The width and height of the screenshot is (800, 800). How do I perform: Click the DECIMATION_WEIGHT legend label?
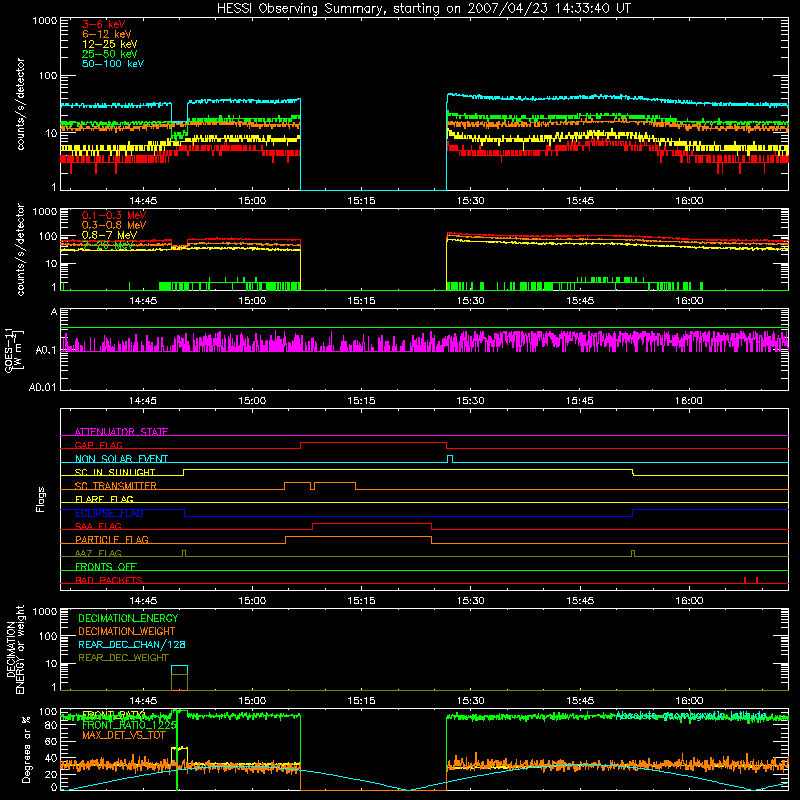[x=127, y=632]
